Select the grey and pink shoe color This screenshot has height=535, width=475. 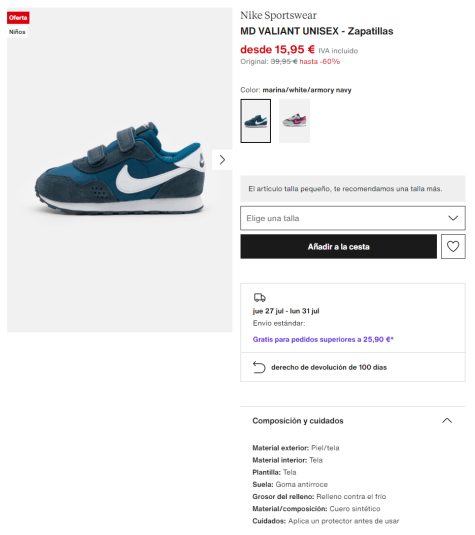tap(294, 121)
